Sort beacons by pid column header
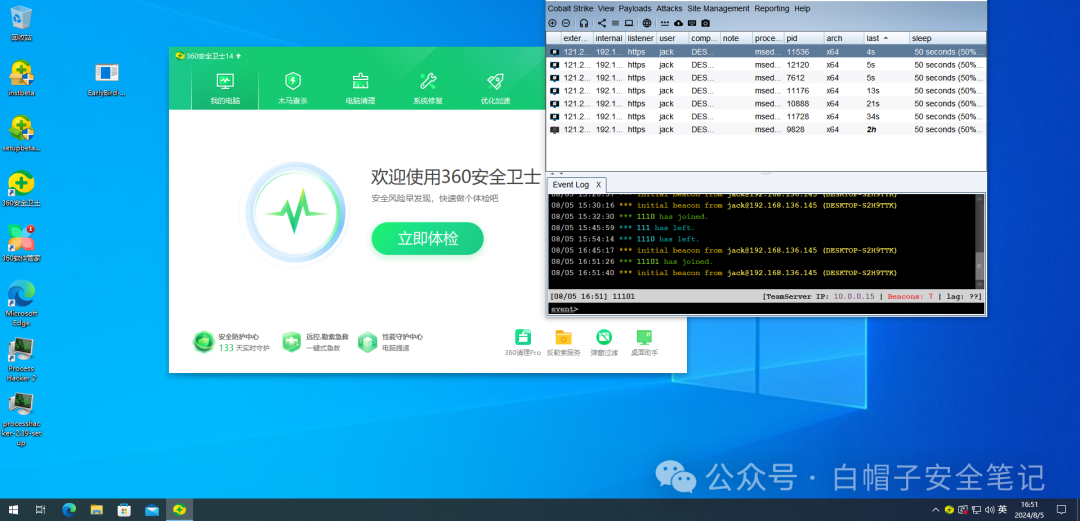Screen dimensions: 1080x521 [x=804, y=39]
